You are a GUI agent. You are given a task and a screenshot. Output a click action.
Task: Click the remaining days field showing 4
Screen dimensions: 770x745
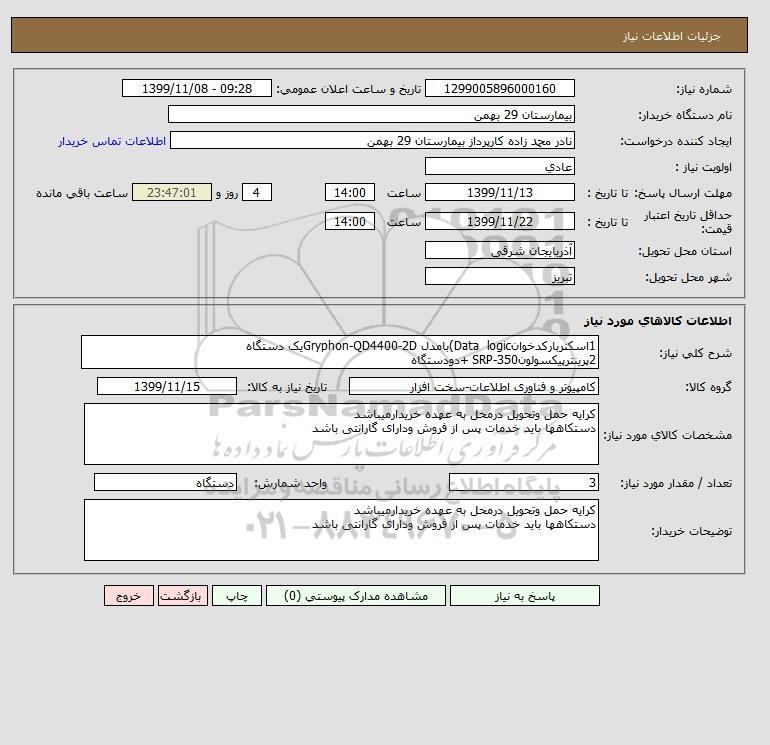click(256, 193)
